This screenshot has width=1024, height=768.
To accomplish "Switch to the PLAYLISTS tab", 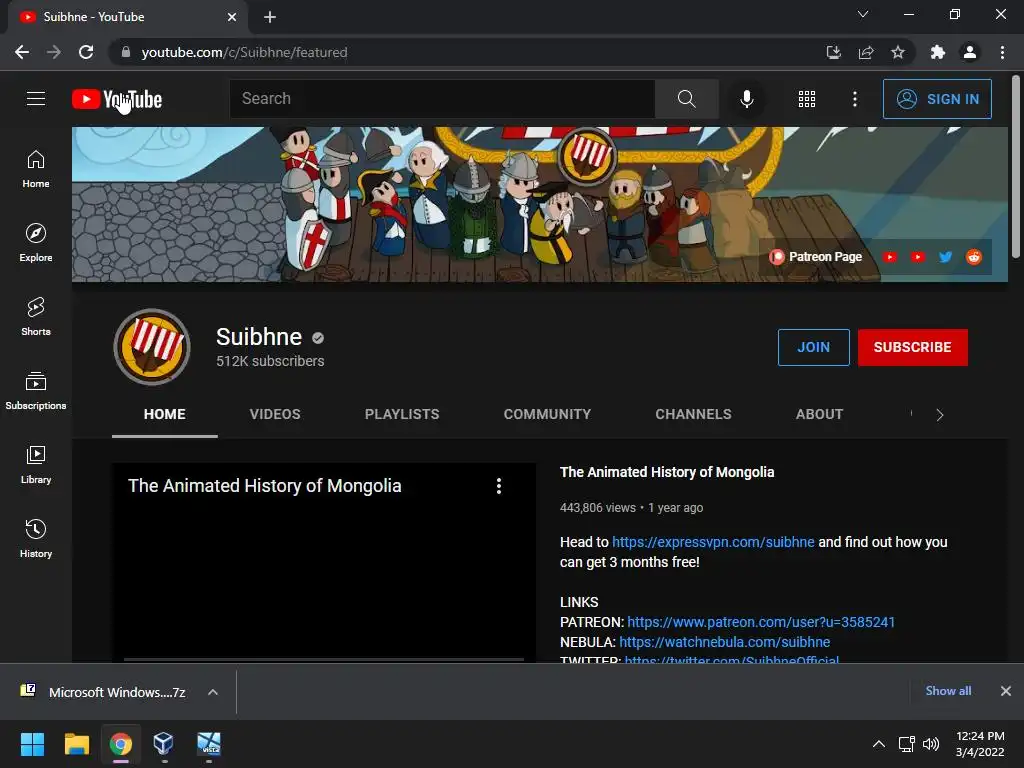I will point(402,414).
